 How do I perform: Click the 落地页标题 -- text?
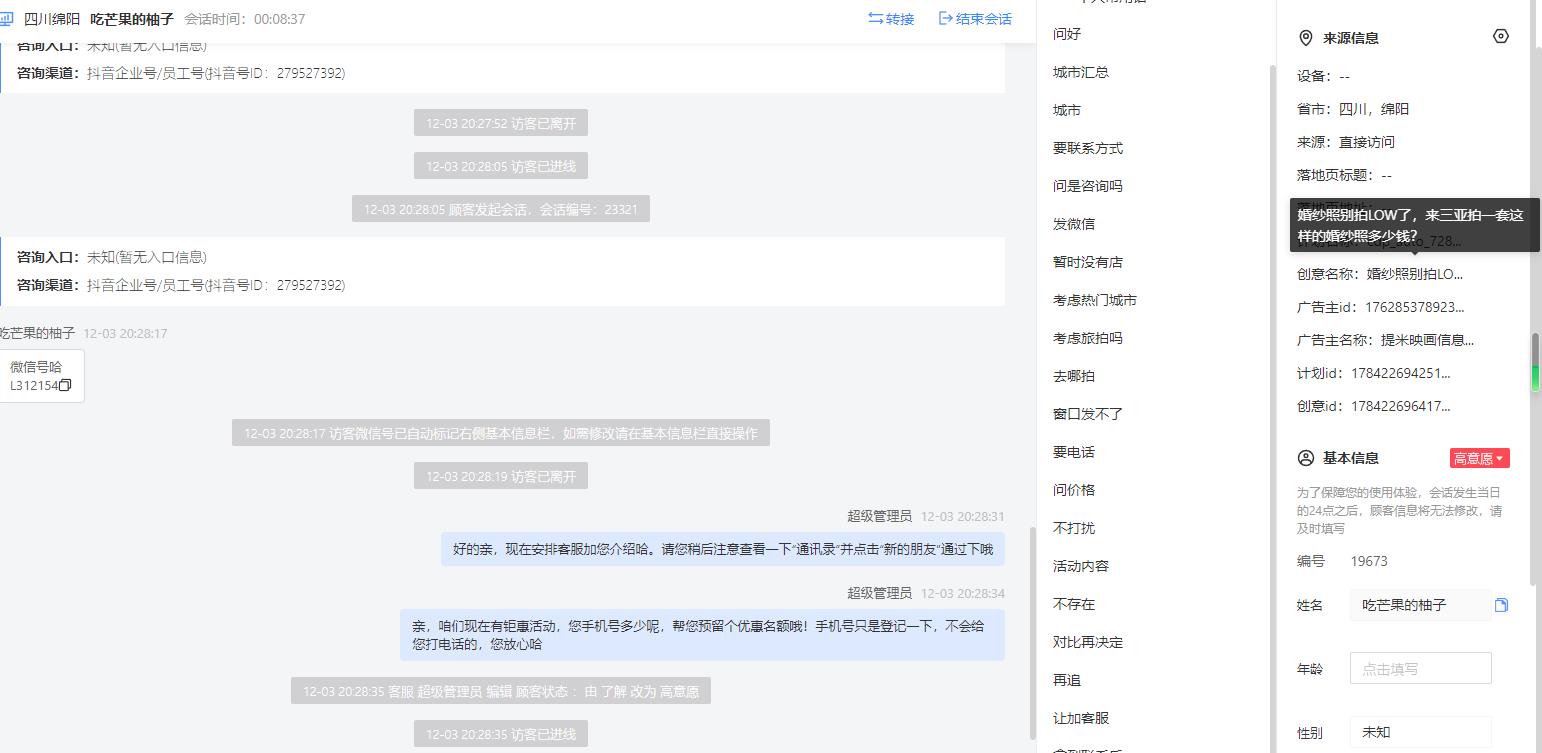point(1344,175)
